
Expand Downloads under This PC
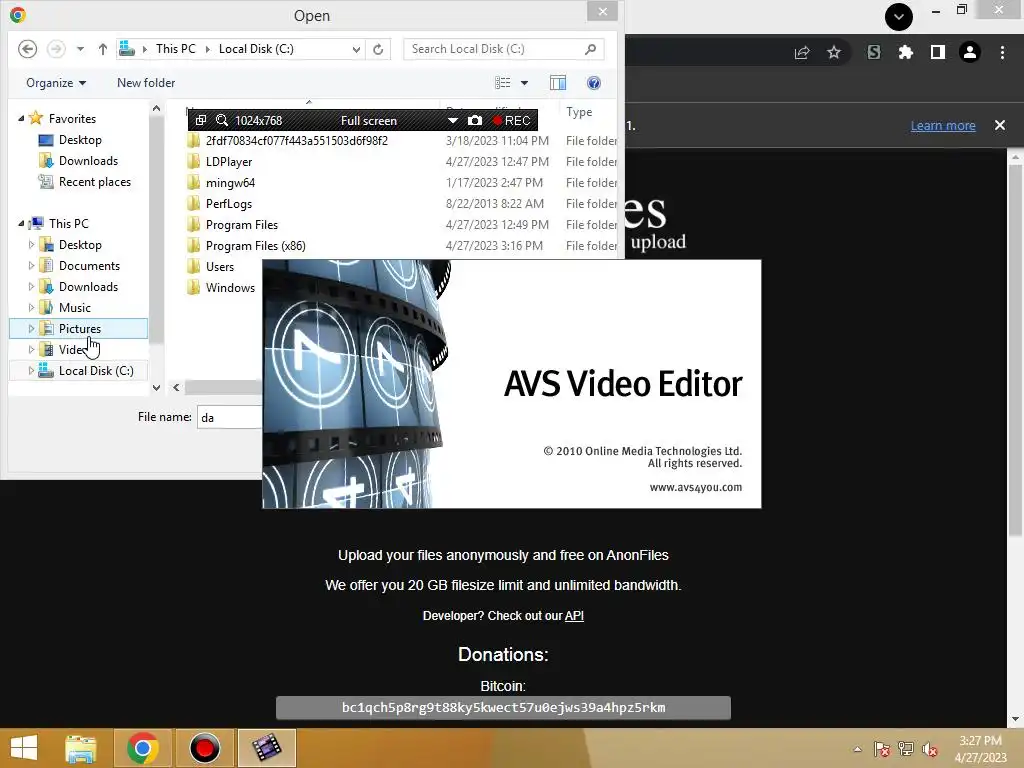click(31, 287)
